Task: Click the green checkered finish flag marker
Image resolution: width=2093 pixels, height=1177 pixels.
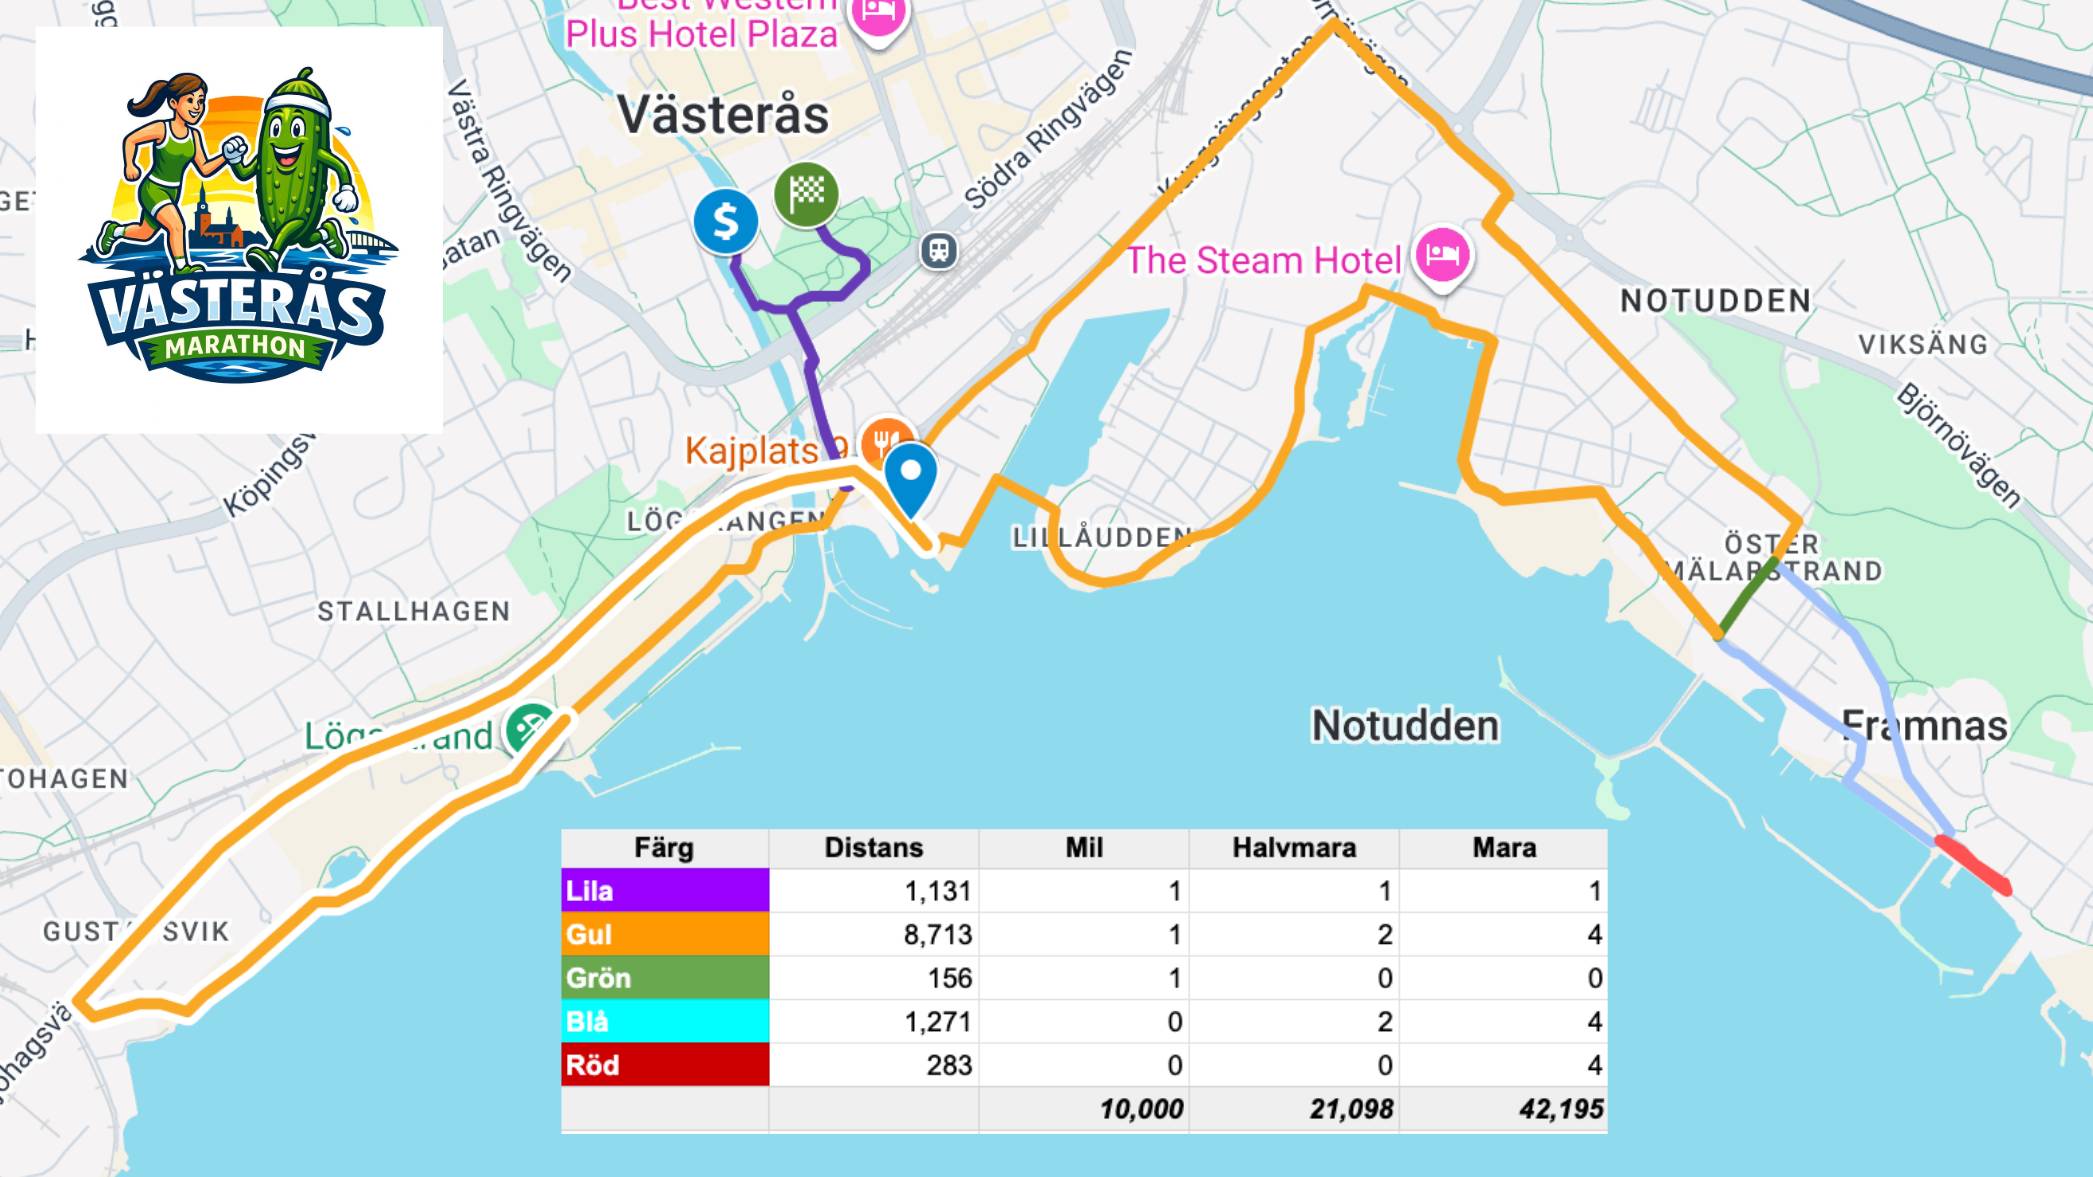Action: pos(806,194)
